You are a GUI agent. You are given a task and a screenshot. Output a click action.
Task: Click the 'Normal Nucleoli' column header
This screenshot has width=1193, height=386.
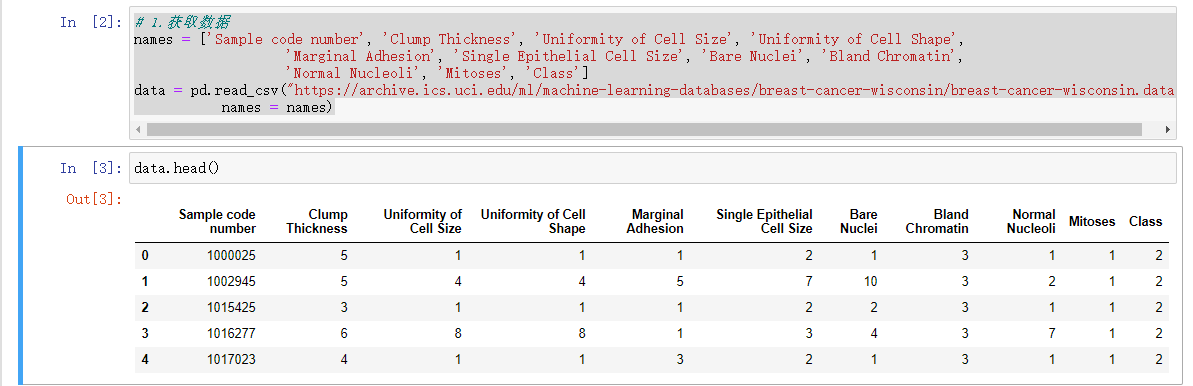(x=1032, y=222)
